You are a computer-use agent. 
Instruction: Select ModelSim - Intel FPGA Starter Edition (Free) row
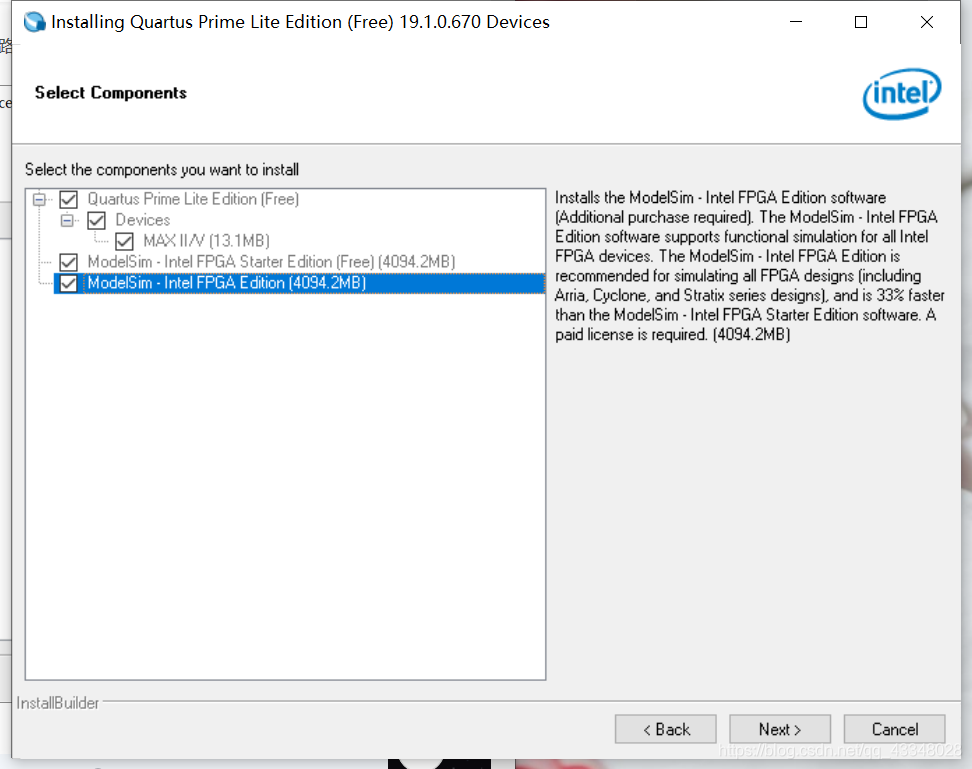pyautogui.click(x=271, y=261)
